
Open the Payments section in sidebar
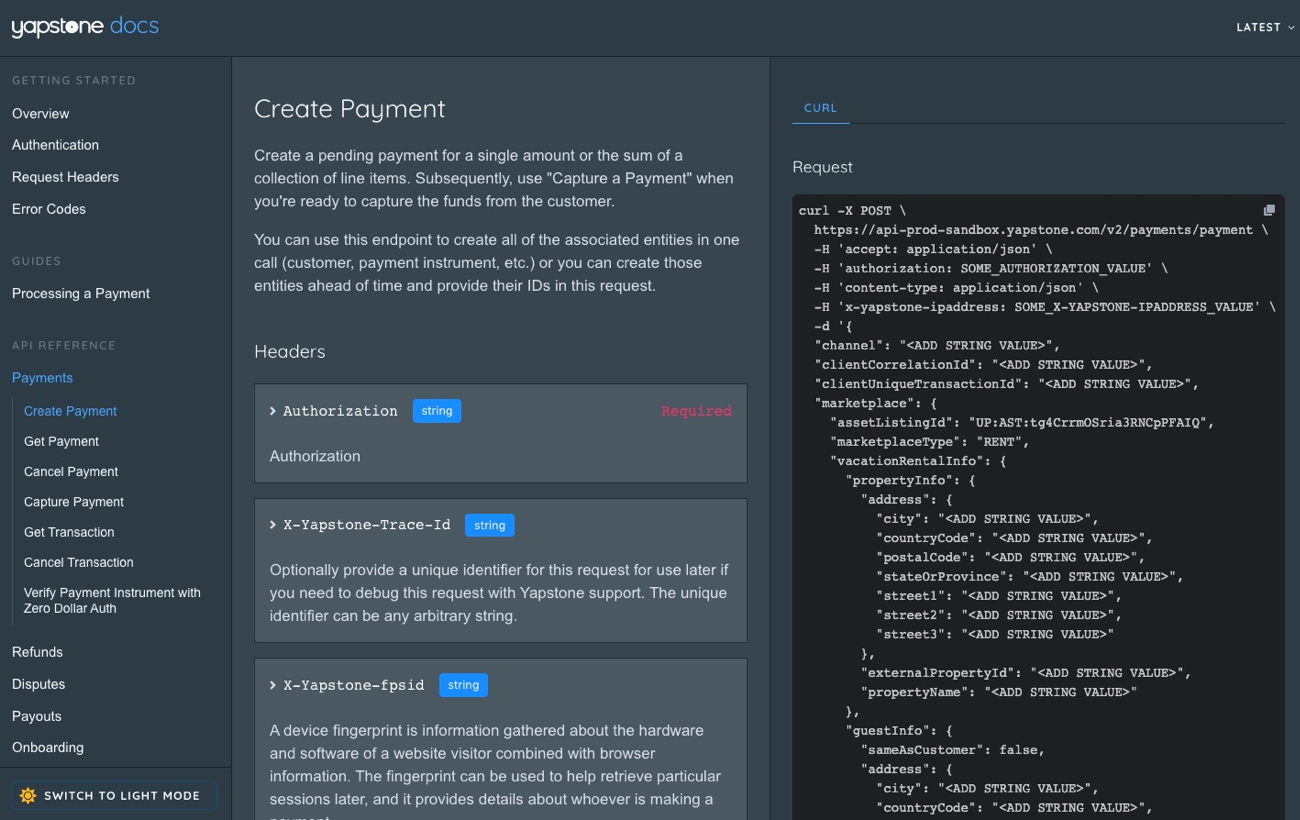pyautogui.click(x=42, y=378)
